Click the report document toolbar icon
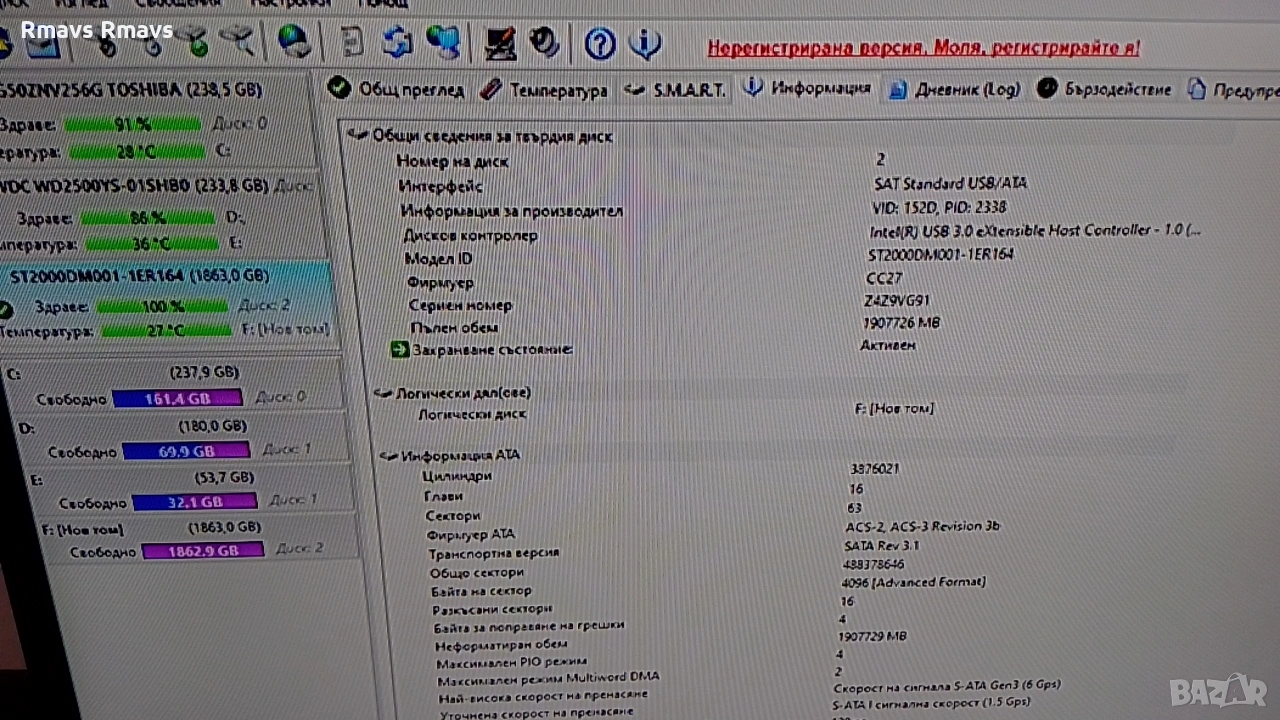The height and width of the screenshot is (720, 1280). click(352, 42)
